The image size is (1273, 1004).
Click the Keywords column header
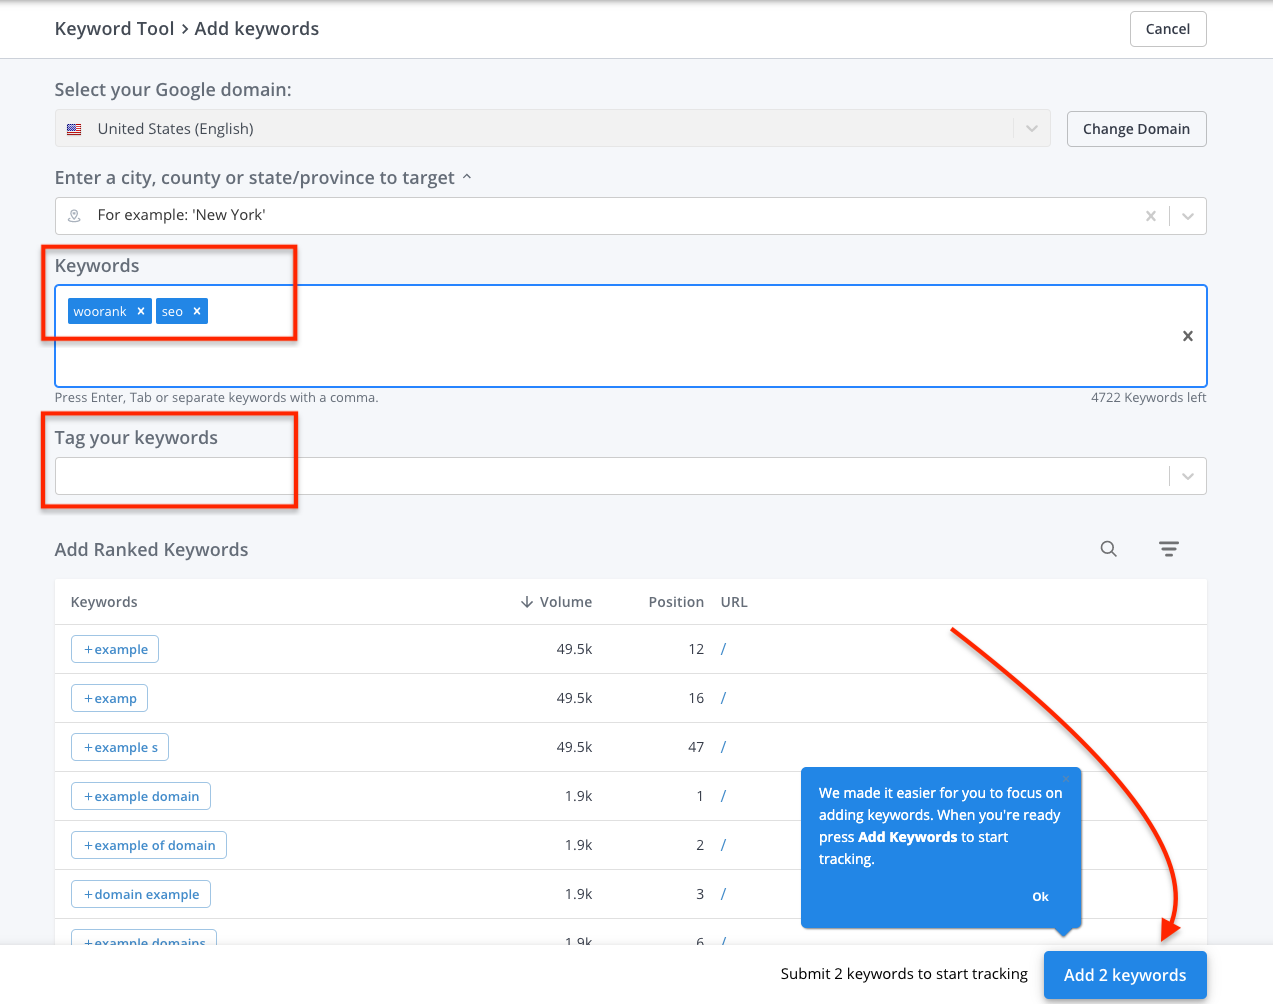tap(104, 602)
